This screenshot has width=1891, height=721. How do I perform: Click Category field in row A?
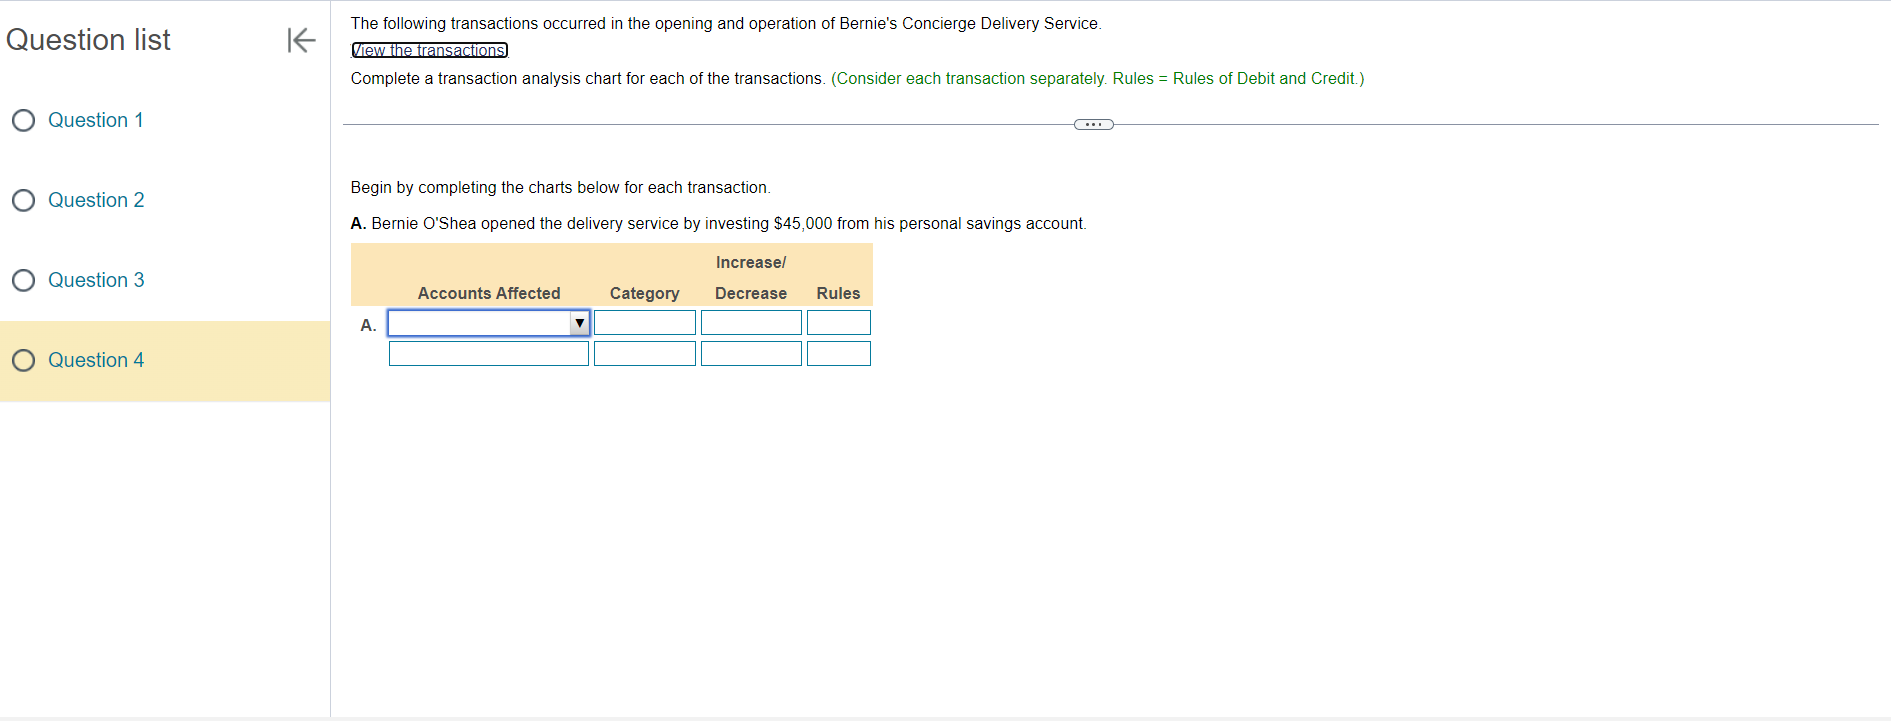[x=645, y=323]
